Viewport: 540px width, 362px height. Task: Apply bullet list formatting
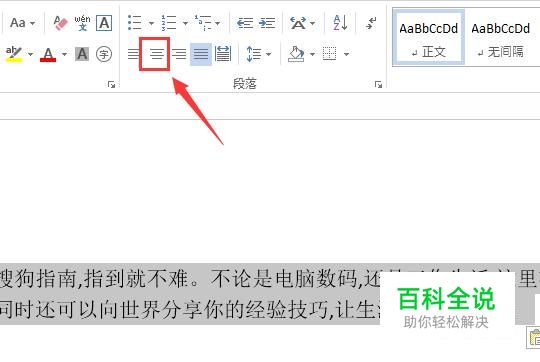coord(135,23)
